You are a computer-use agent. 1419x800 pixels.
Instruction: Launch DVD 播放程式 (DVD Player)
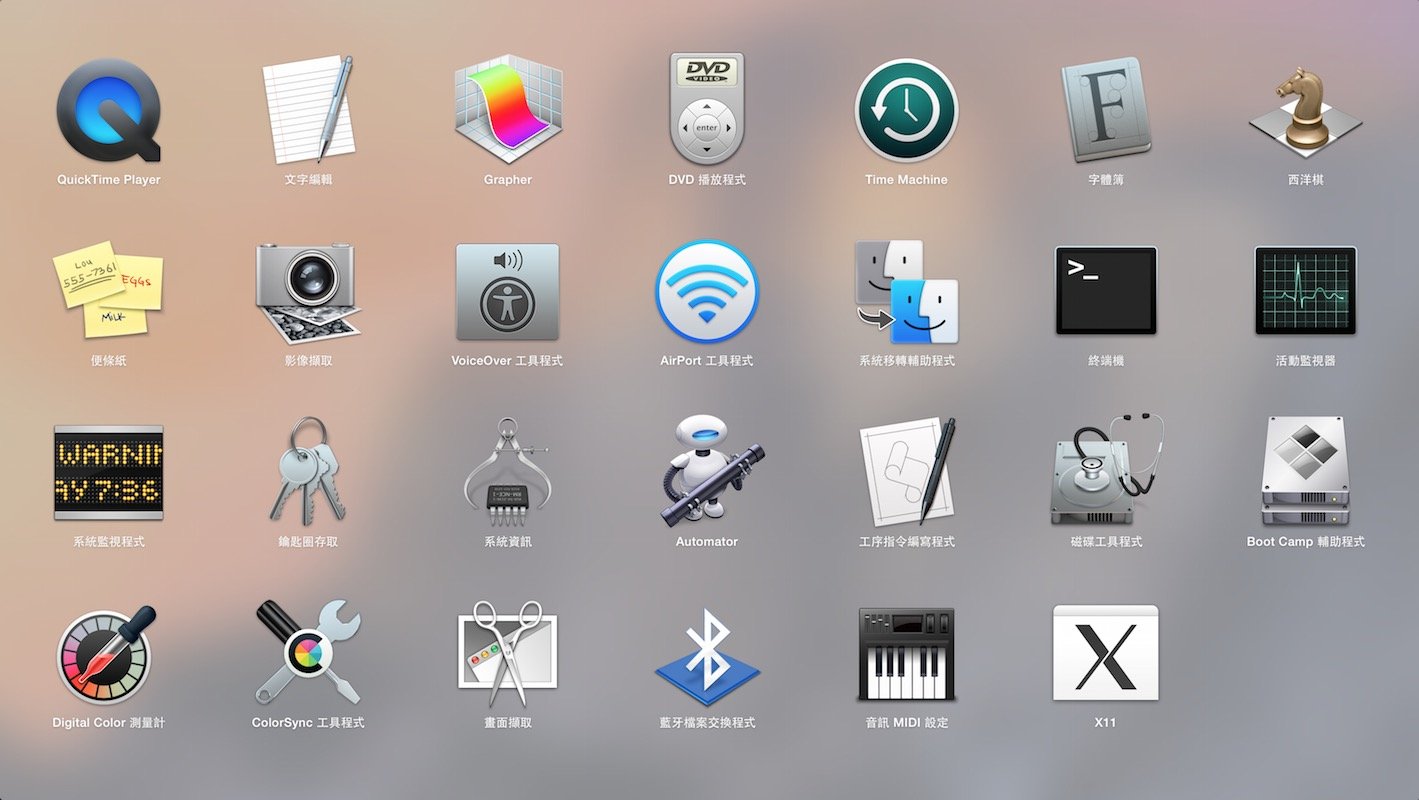(707, 108)
